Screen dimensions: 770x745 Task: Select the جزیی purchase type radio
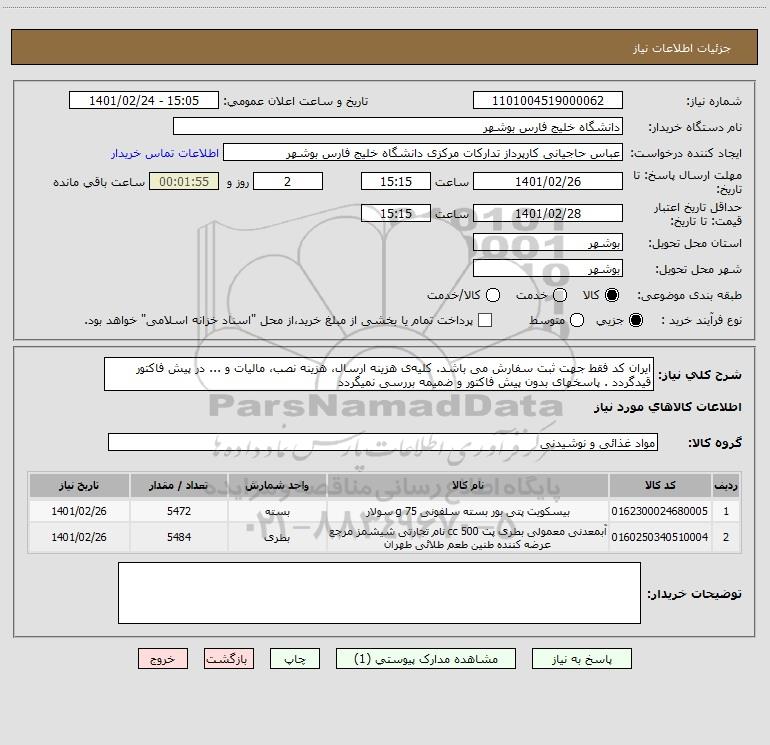point(636,321)
